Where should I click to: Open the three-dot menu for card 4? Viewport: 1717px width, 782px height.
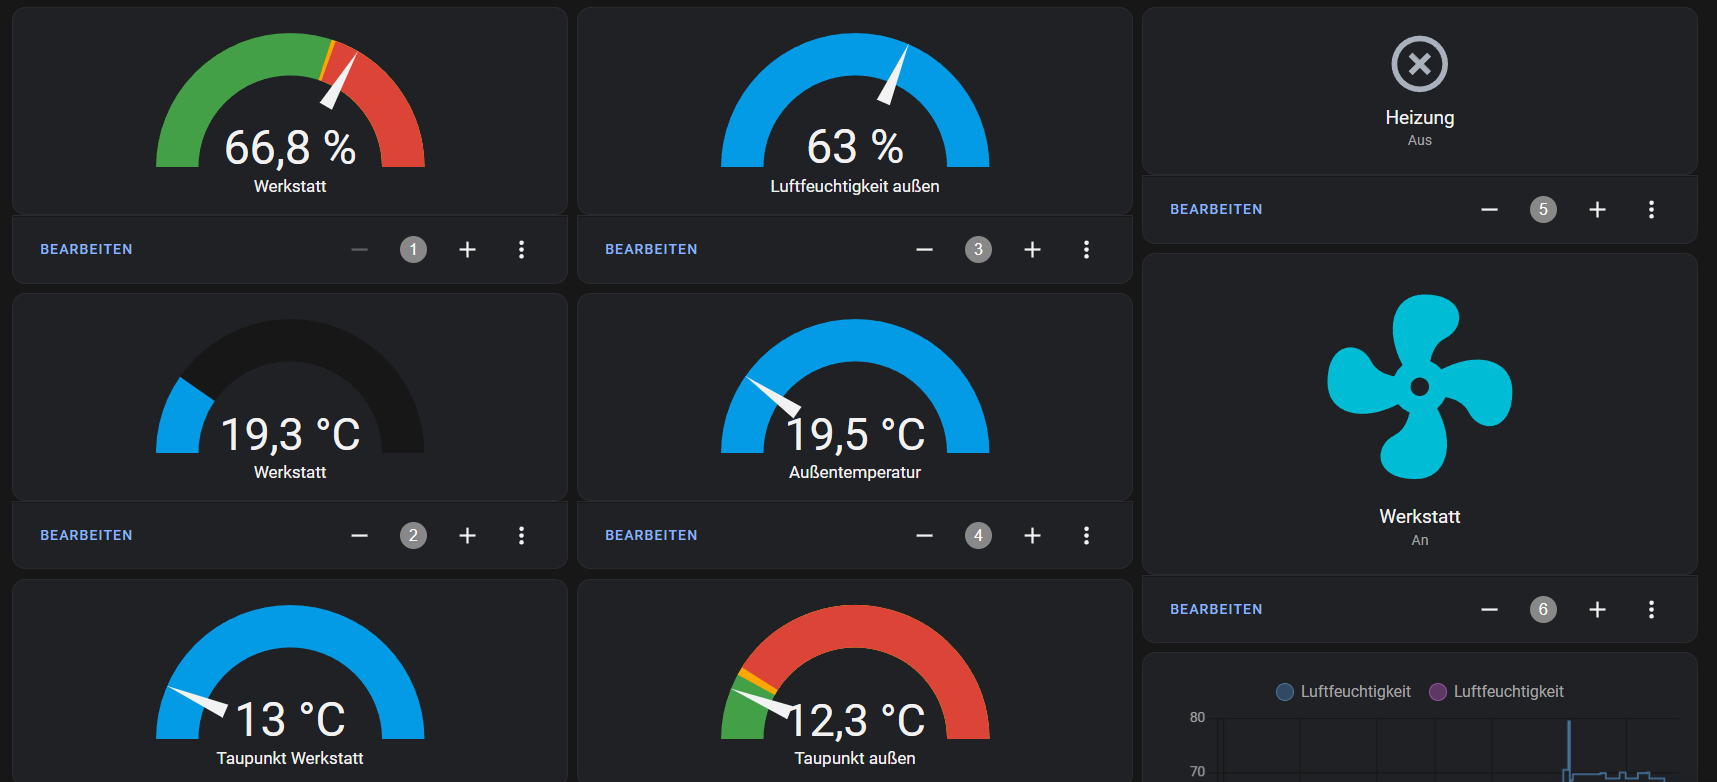coord(1086,535)
